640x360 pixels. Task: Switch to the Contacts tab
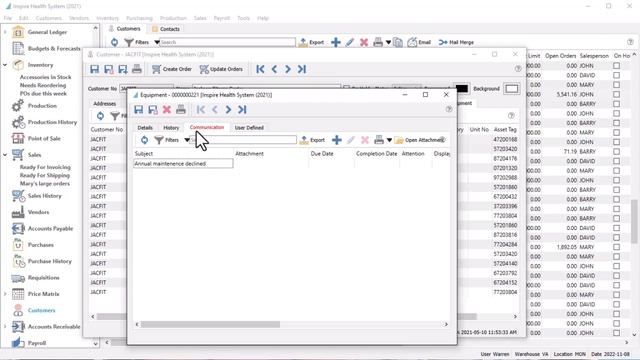tap(166, 29)
